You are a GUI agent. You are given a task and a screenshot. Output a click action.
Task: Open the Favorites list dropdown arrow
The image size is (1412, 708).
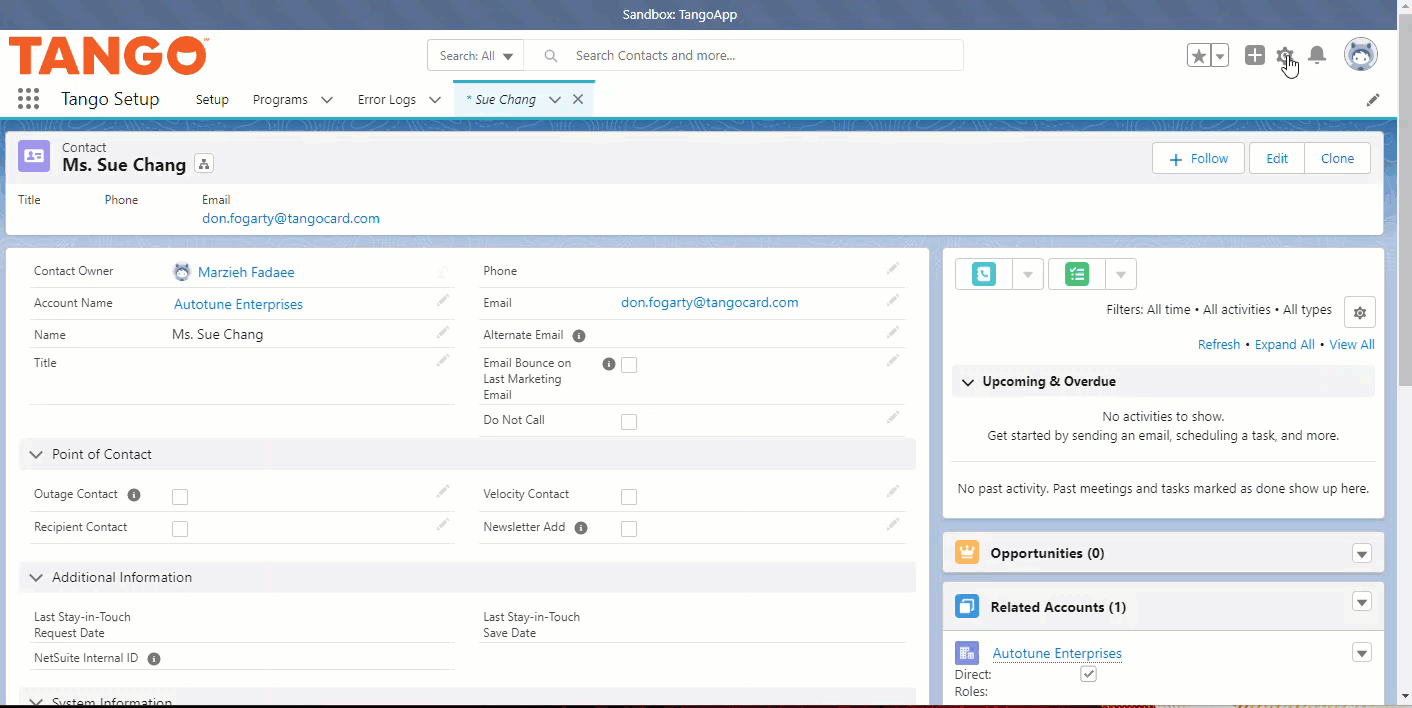point(1220,56)
